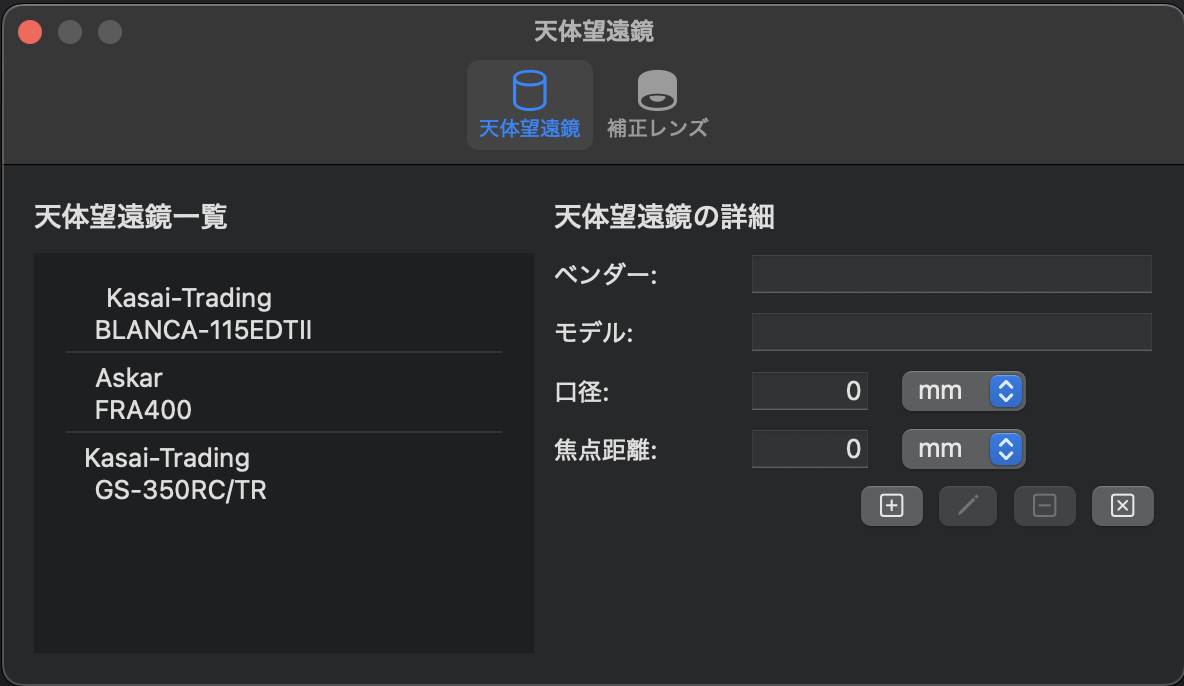This screenshot has width=1184, height=686.
Task: Focus the モデル text field
Action: 951,332
